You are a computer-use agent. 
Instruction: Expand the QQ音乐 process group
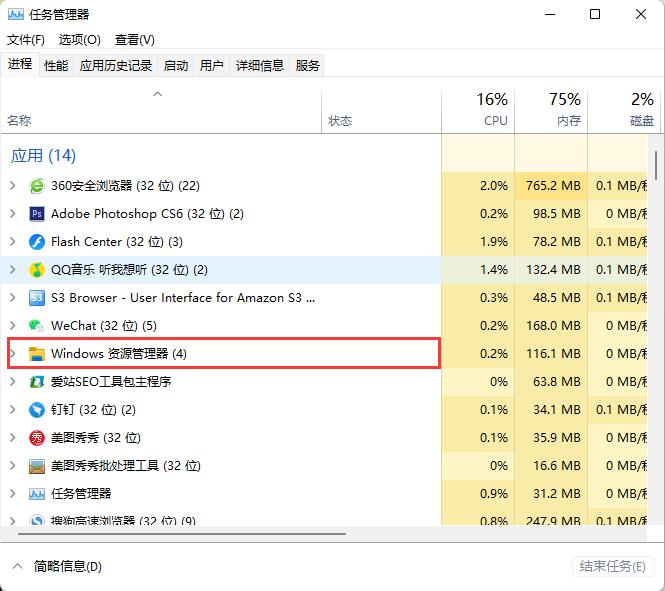point(13,270)
